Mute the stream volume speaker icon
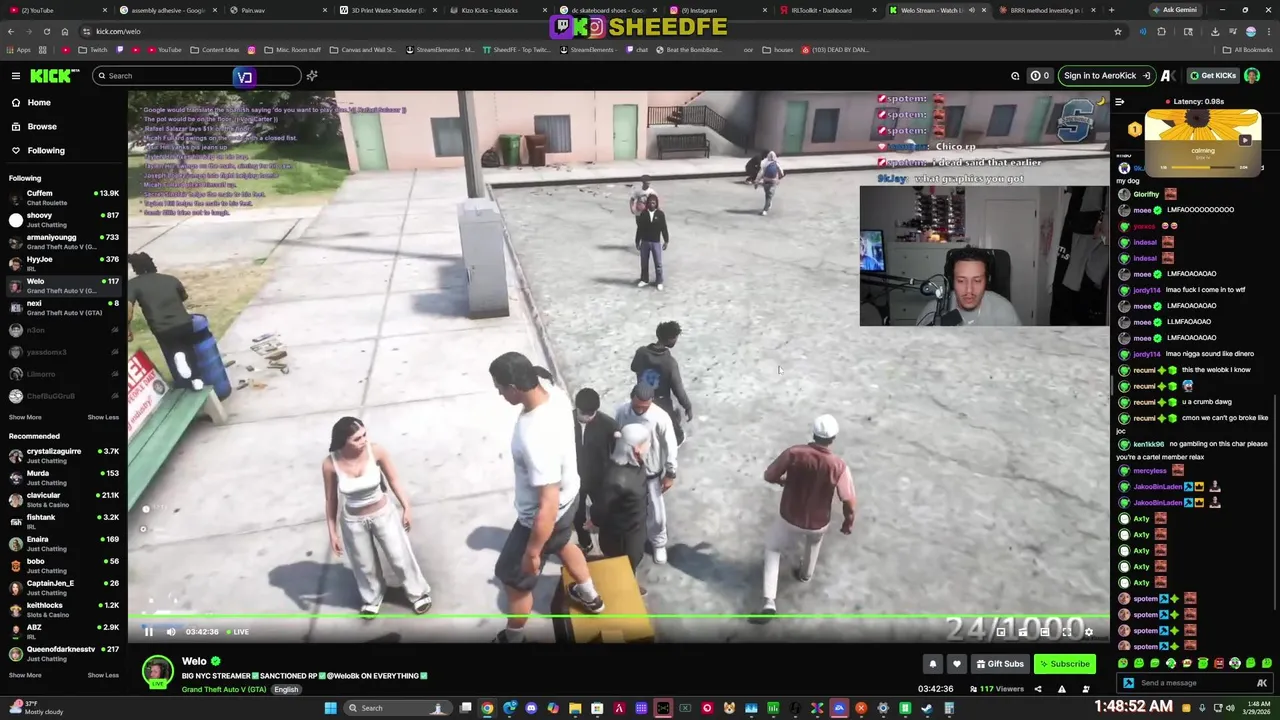The image size is (1280, 720). (x=171, y=631)
